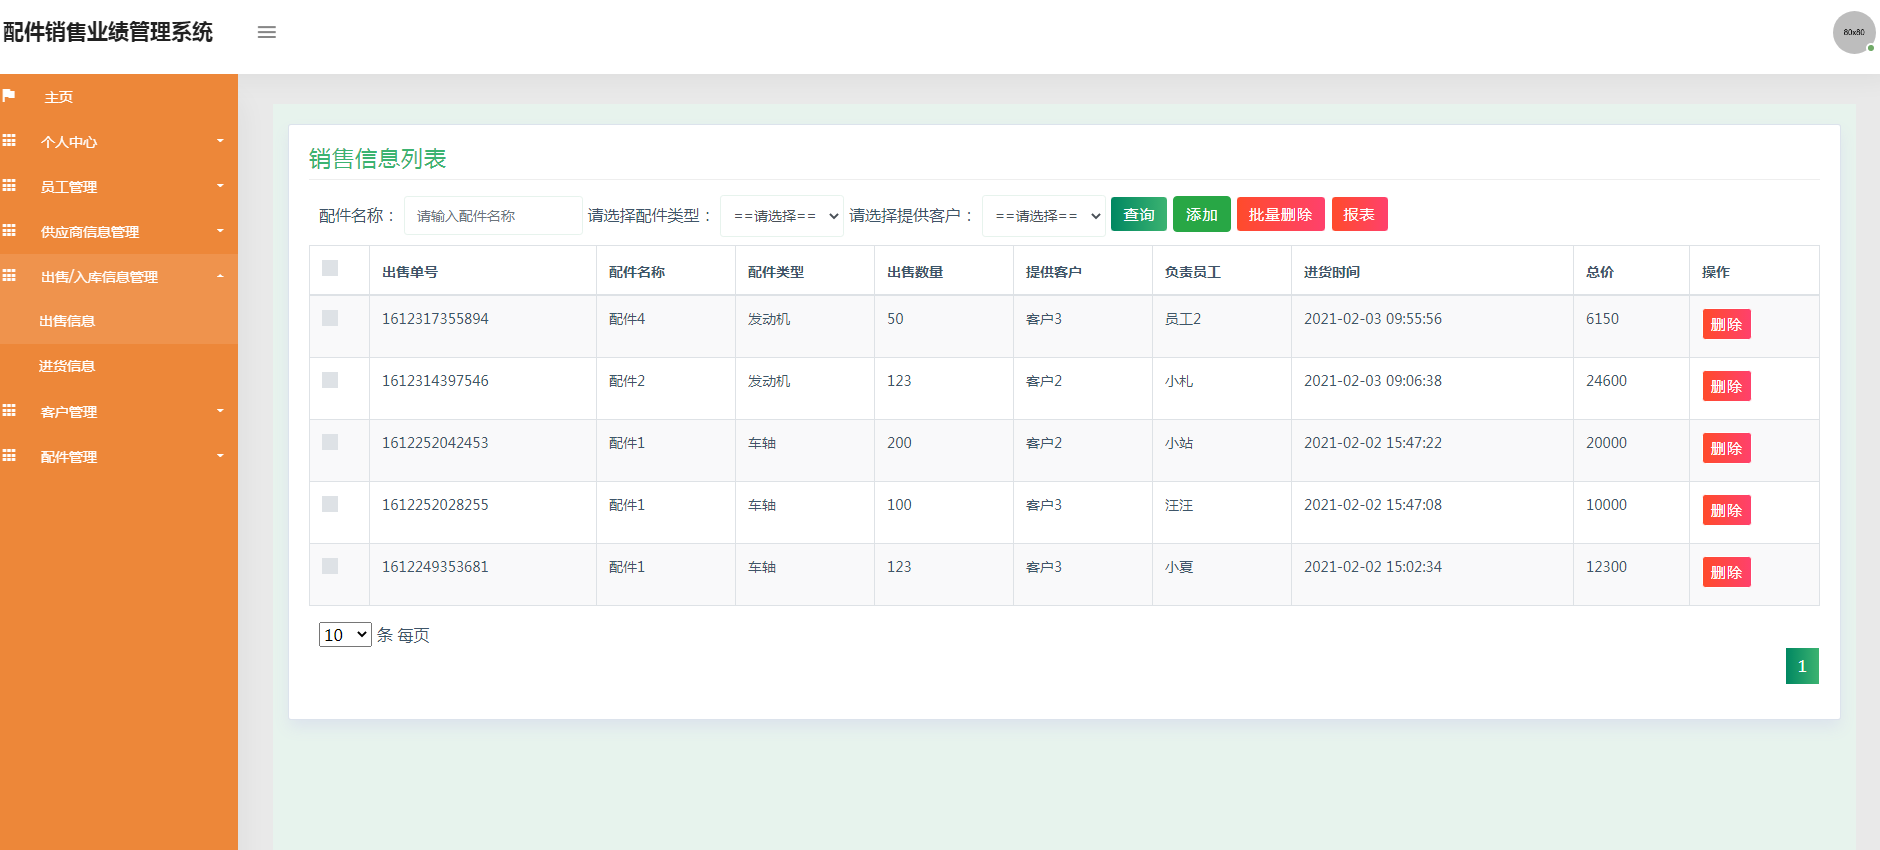Check the row for order 1612252042453
The height and width of the screenshot is (850, 1880).
point(330,442)
